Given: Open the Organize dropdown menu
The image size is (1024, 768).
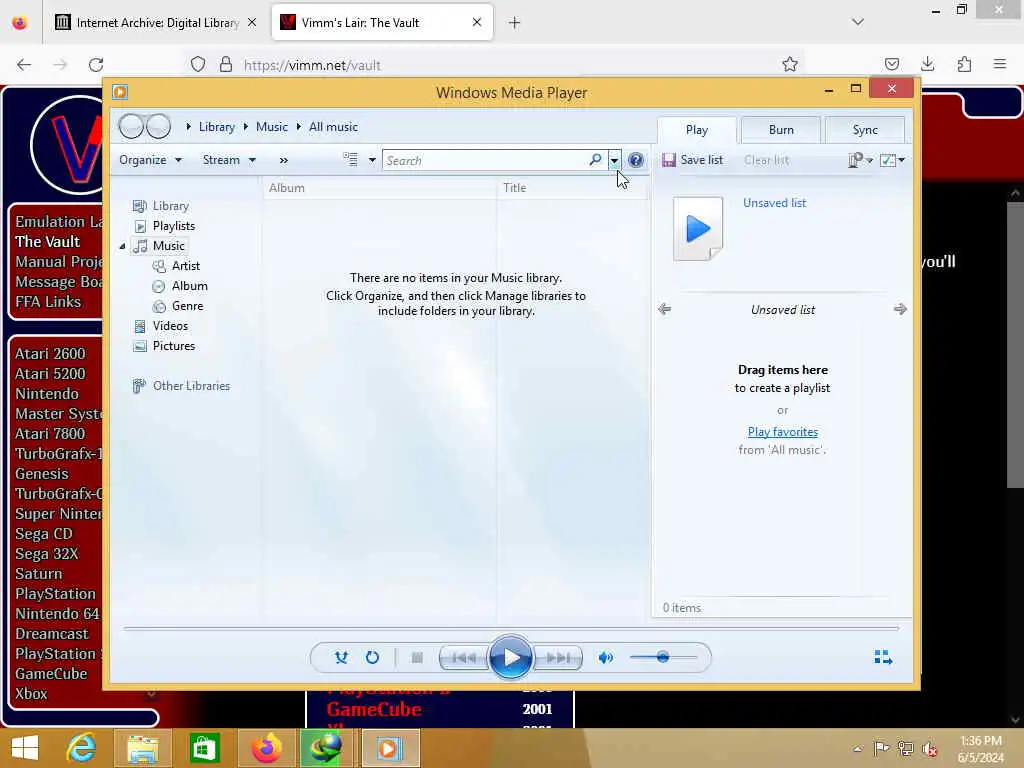Looking at the screenshot, I should pyautogui.click(x=150, y=160).
